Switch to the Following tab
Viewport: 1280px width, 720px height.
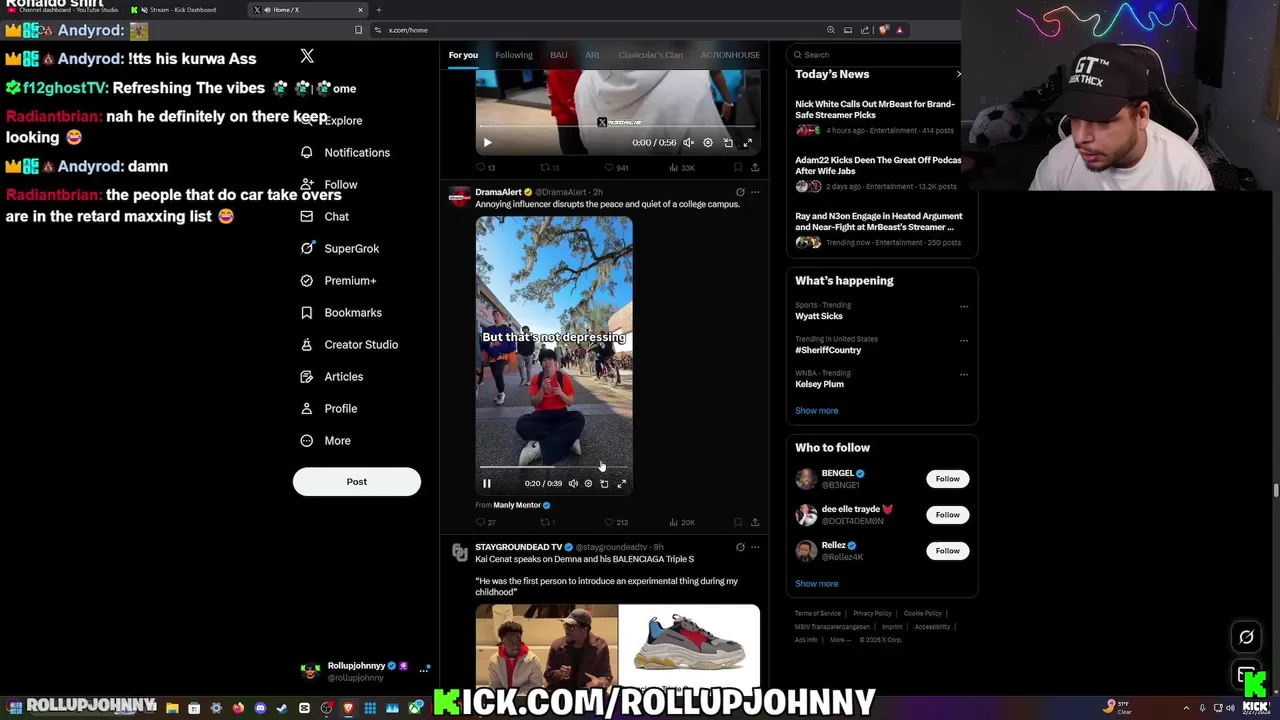pos(514,55)
